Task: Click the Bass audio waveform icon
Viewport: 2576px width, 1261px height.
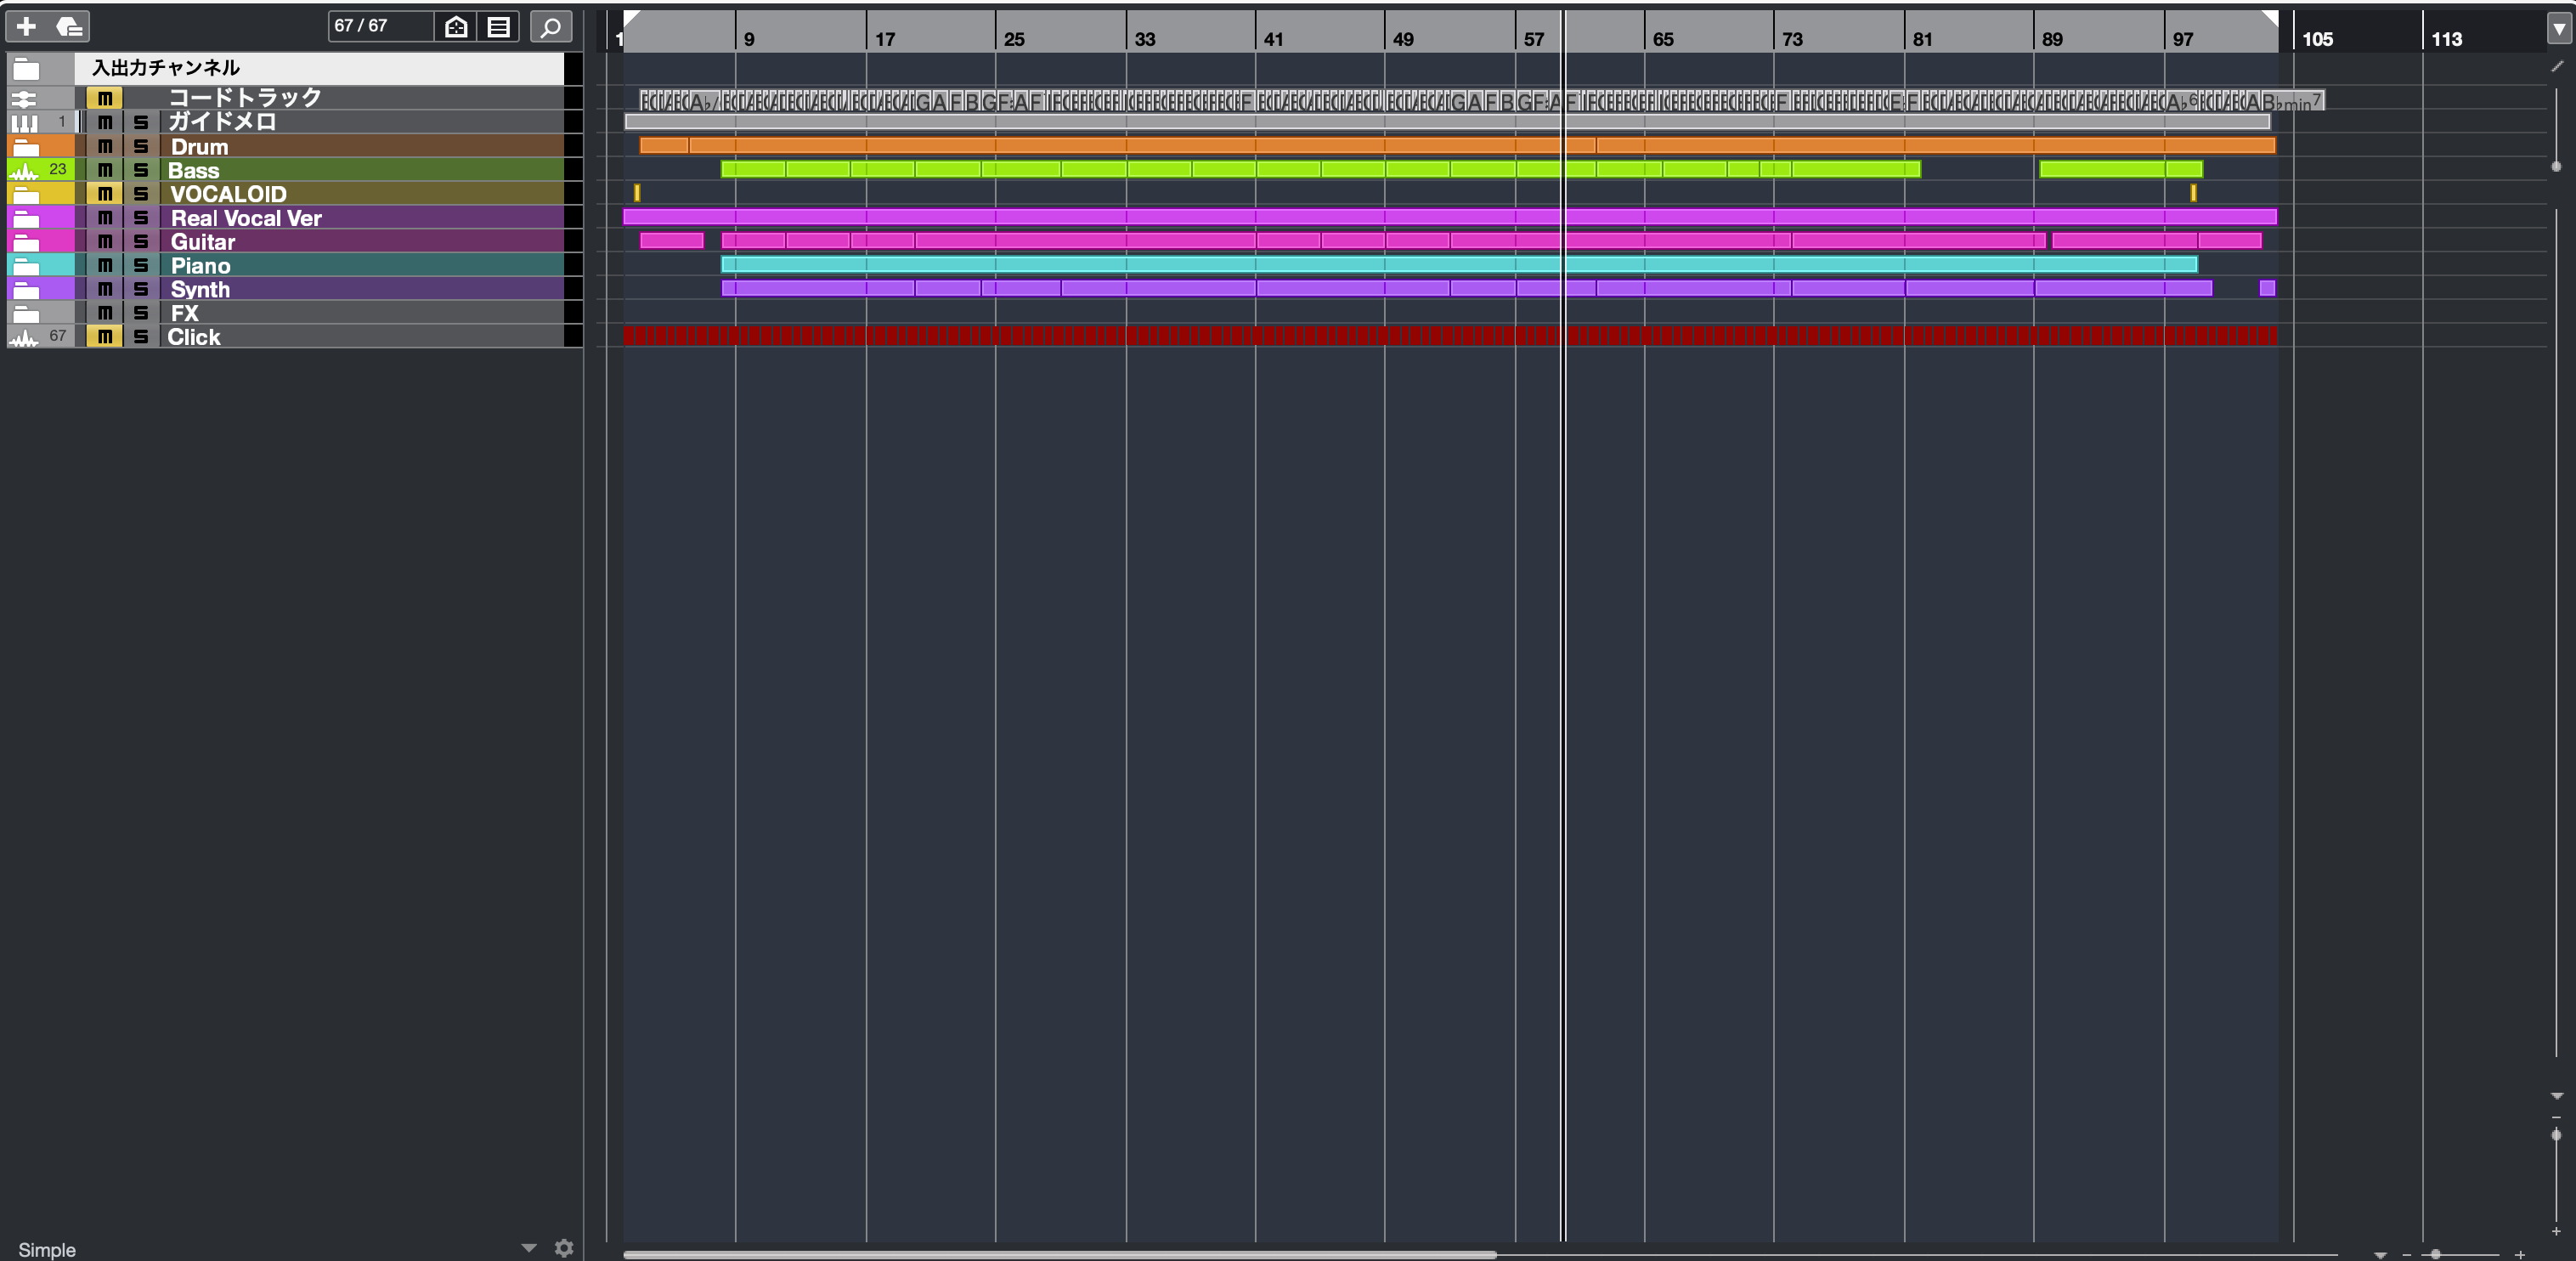Action: (x=24, y=170)
